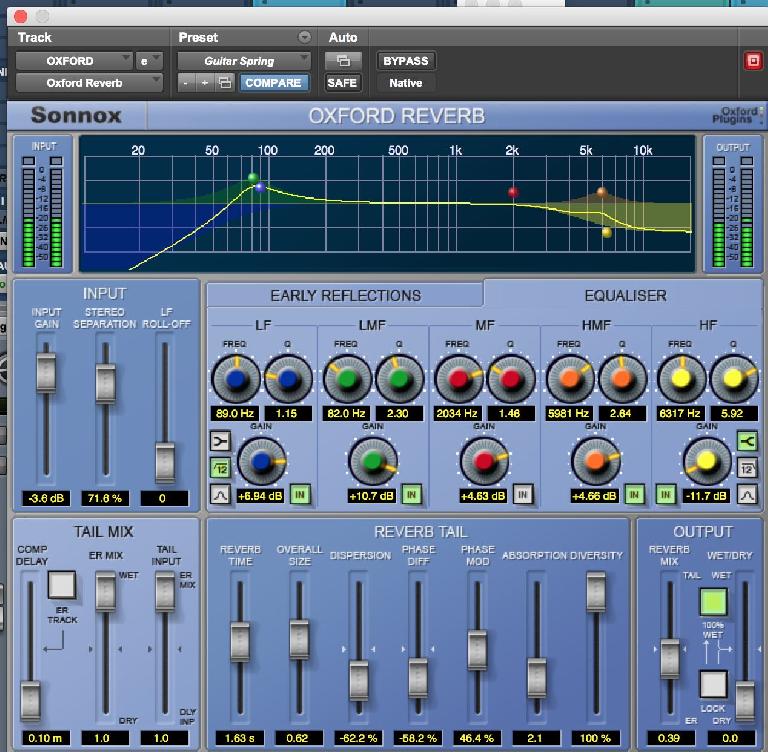Click the yellow HF gain knob

(x=707, y=461)
